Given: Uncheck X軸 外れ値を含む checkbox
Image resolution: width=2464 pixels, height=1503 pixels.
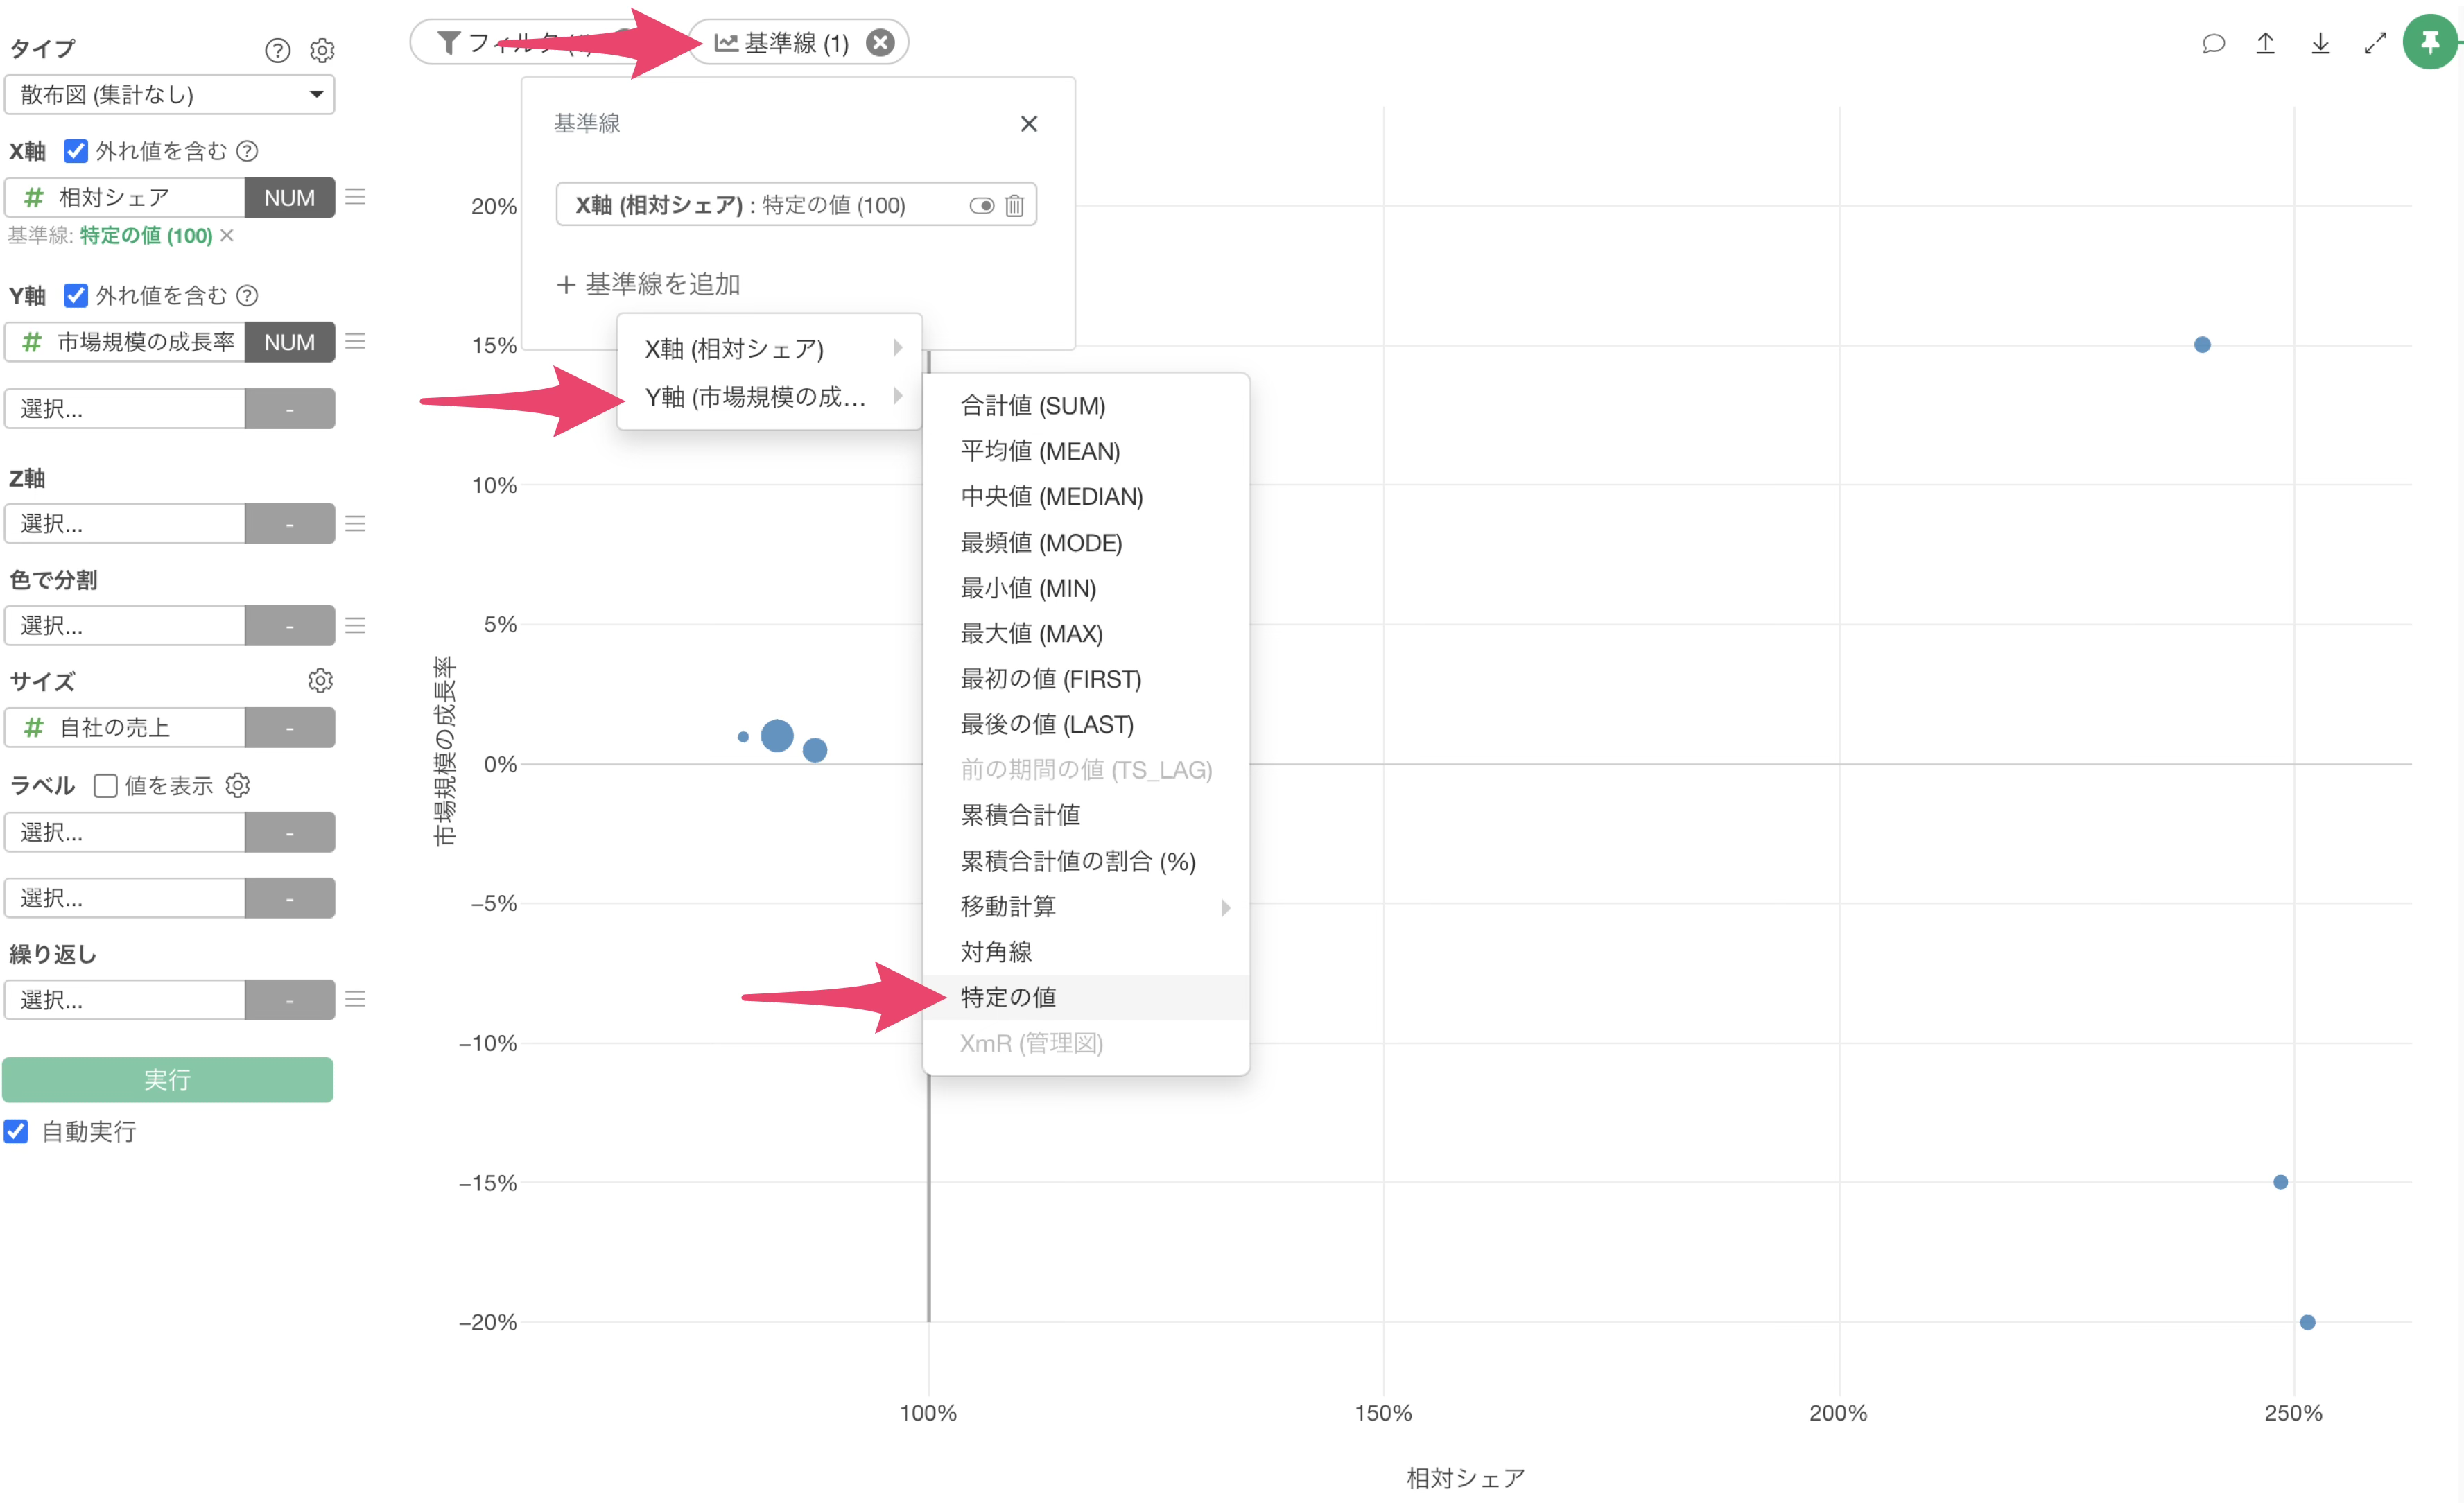Looking at the screenshot, I should tap(76, 151).
